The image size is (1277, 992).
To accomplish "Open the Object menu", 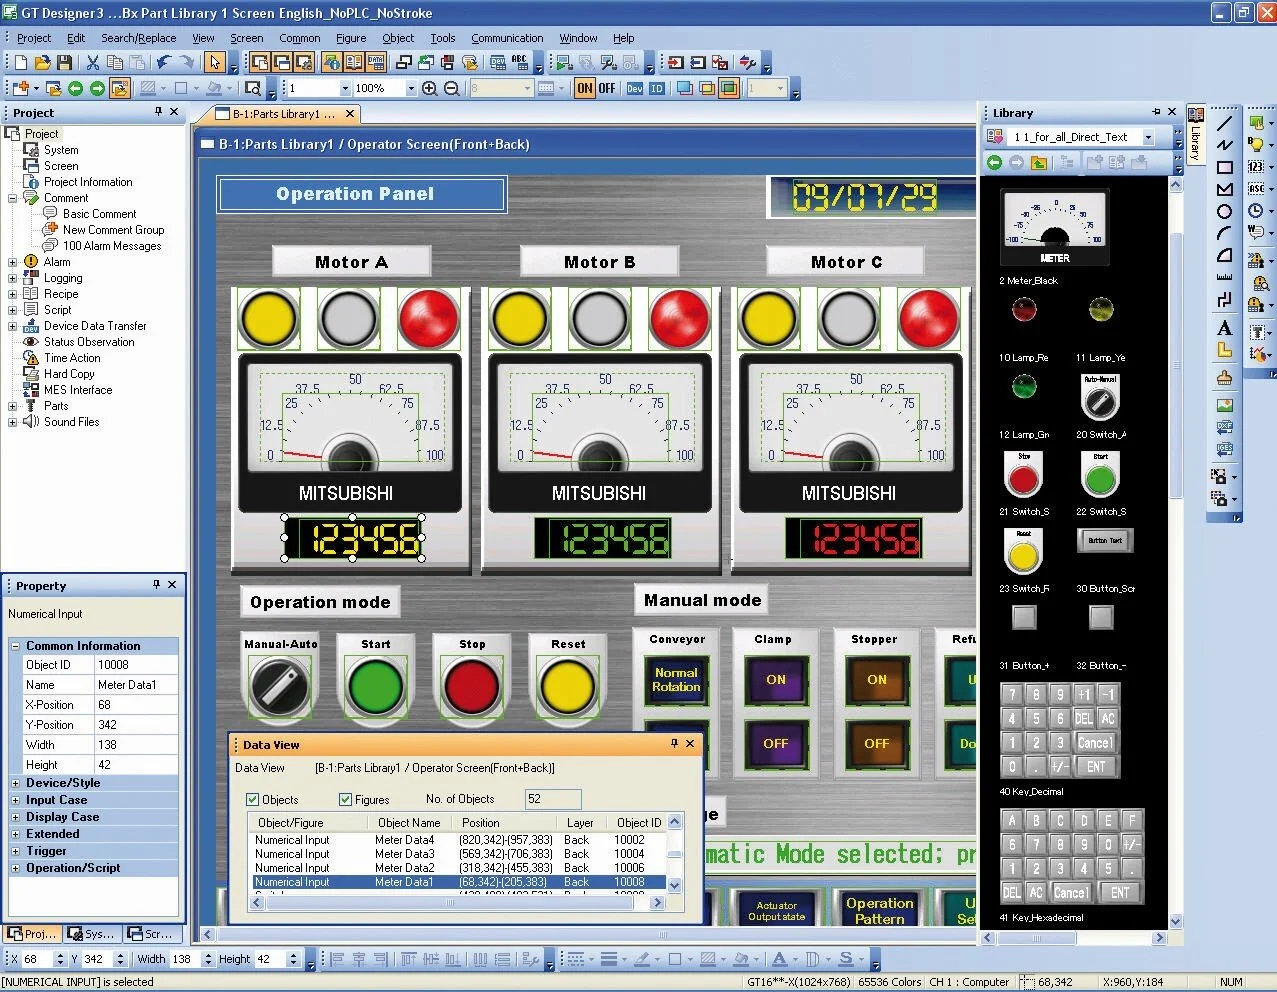I will coord(398,38).
